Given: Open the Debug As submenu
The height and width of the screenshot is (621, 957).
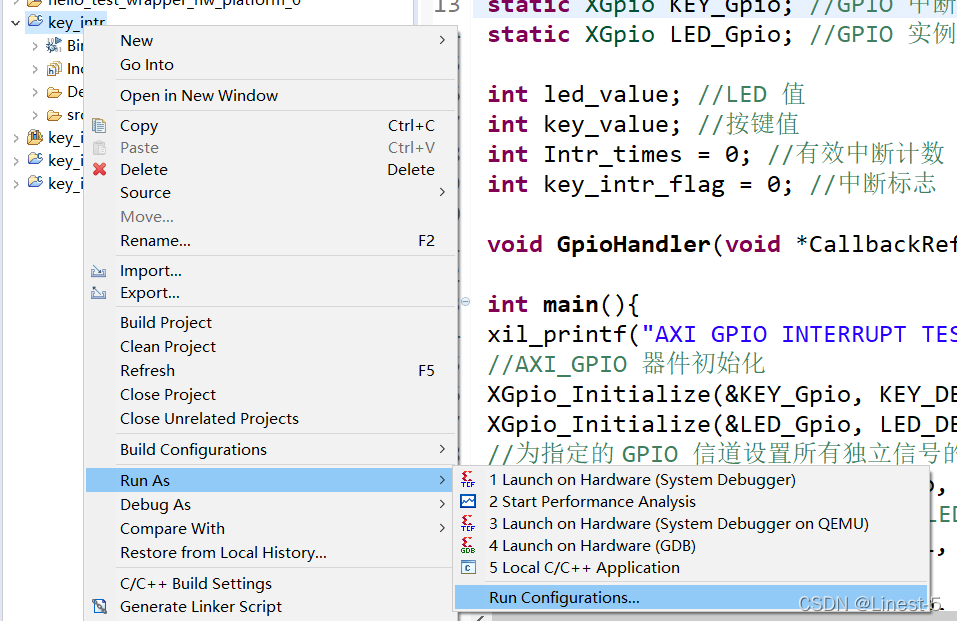Looking at the screenshot, I should click(x=271, y=504).
